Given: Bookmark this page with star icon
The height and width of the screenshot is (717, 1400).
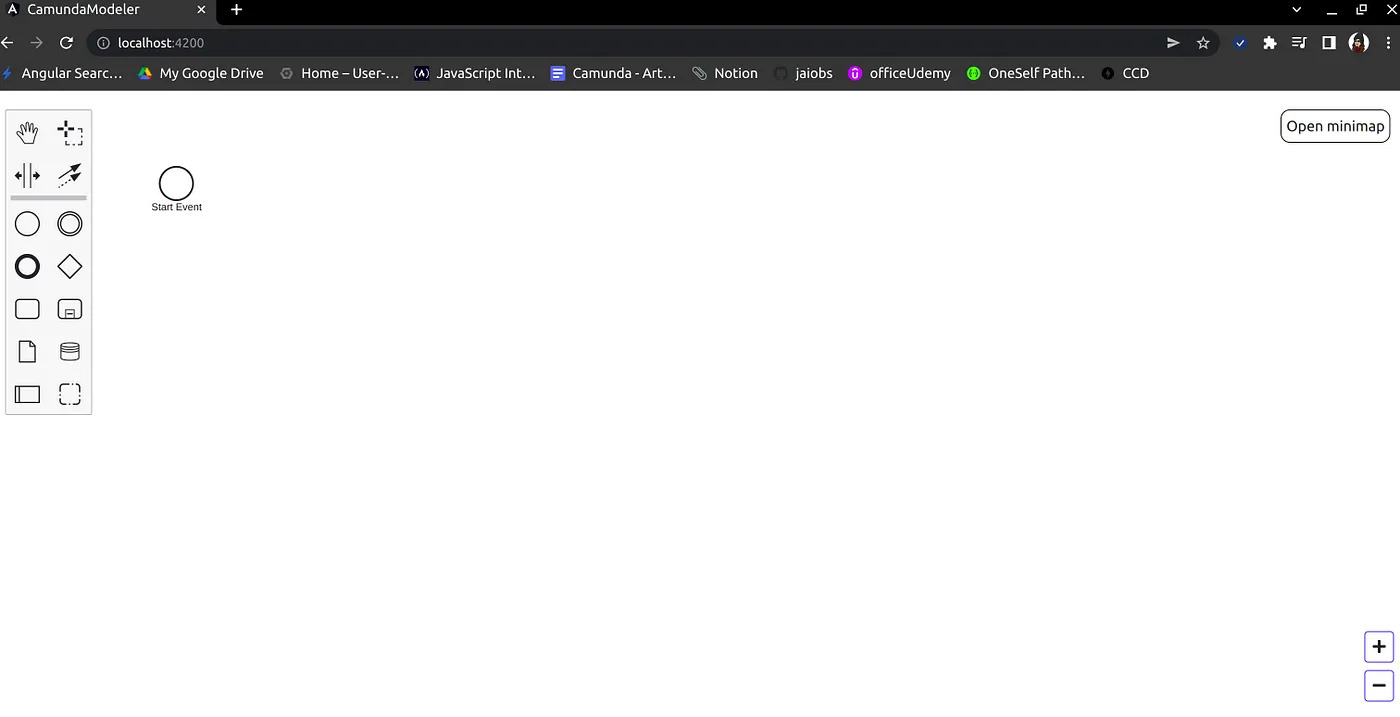Looking at the screenshot, I should coord(1203,43).
